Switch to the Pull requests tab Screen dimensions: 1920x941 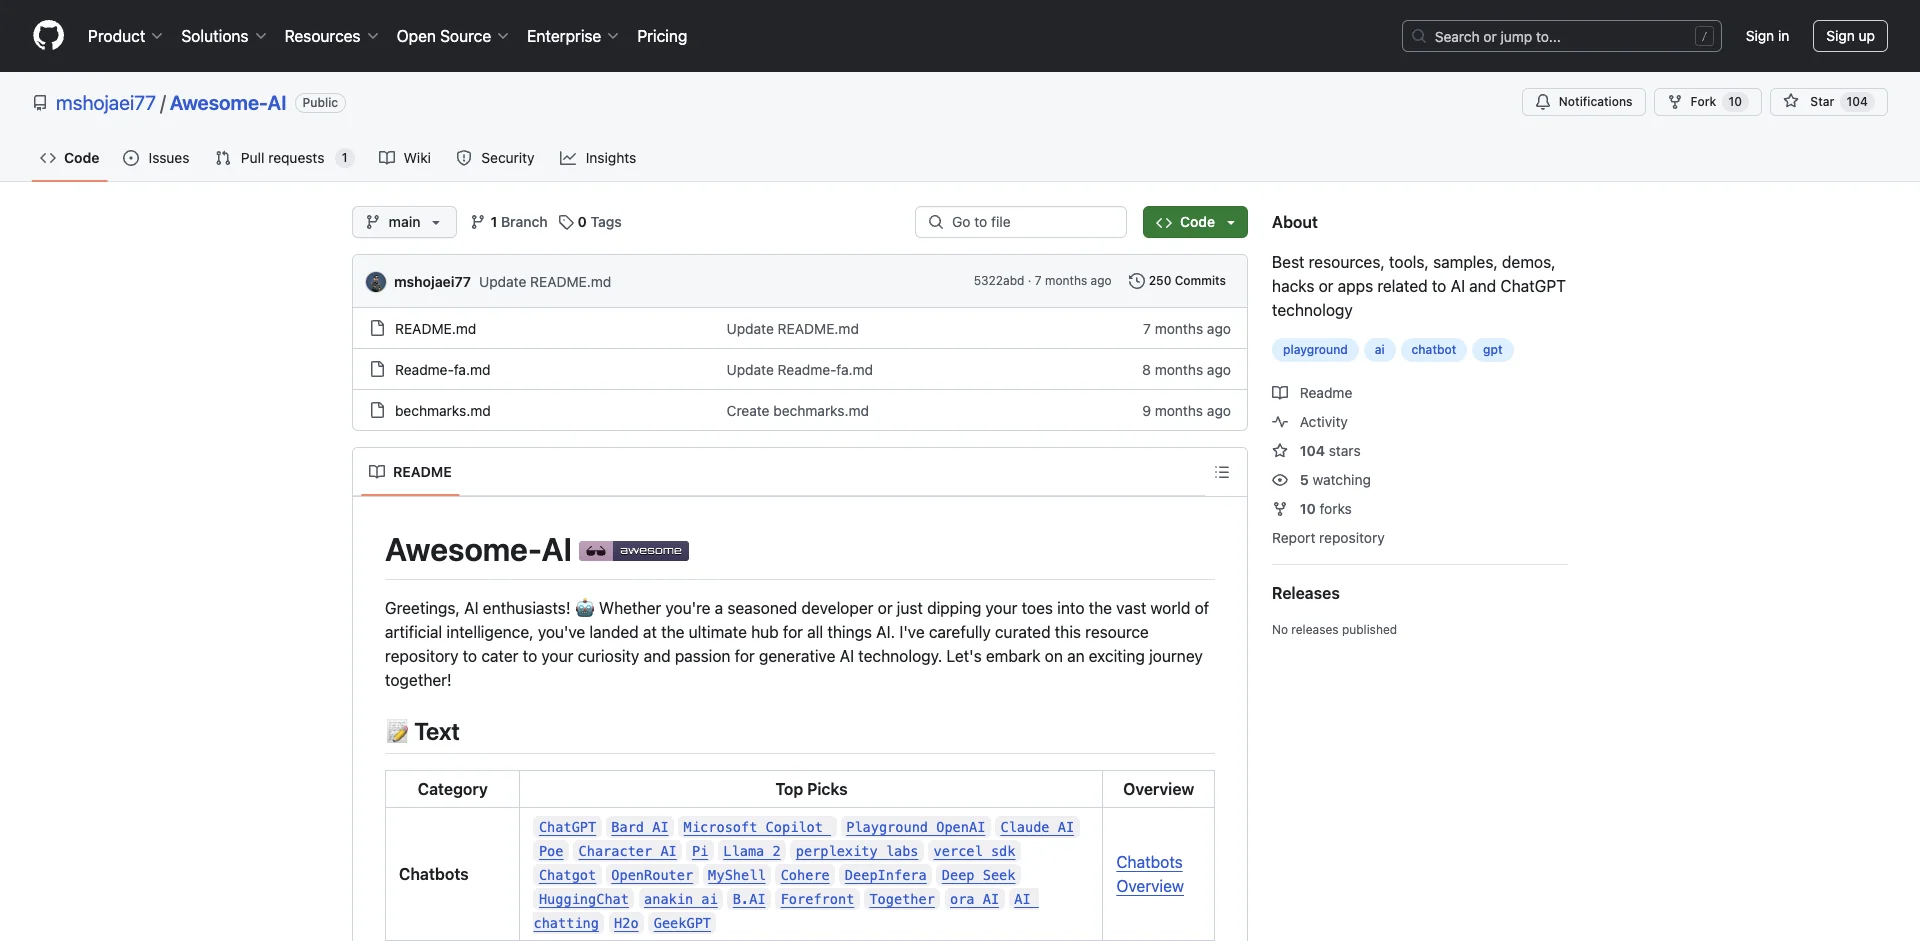[x=284, y=158]
